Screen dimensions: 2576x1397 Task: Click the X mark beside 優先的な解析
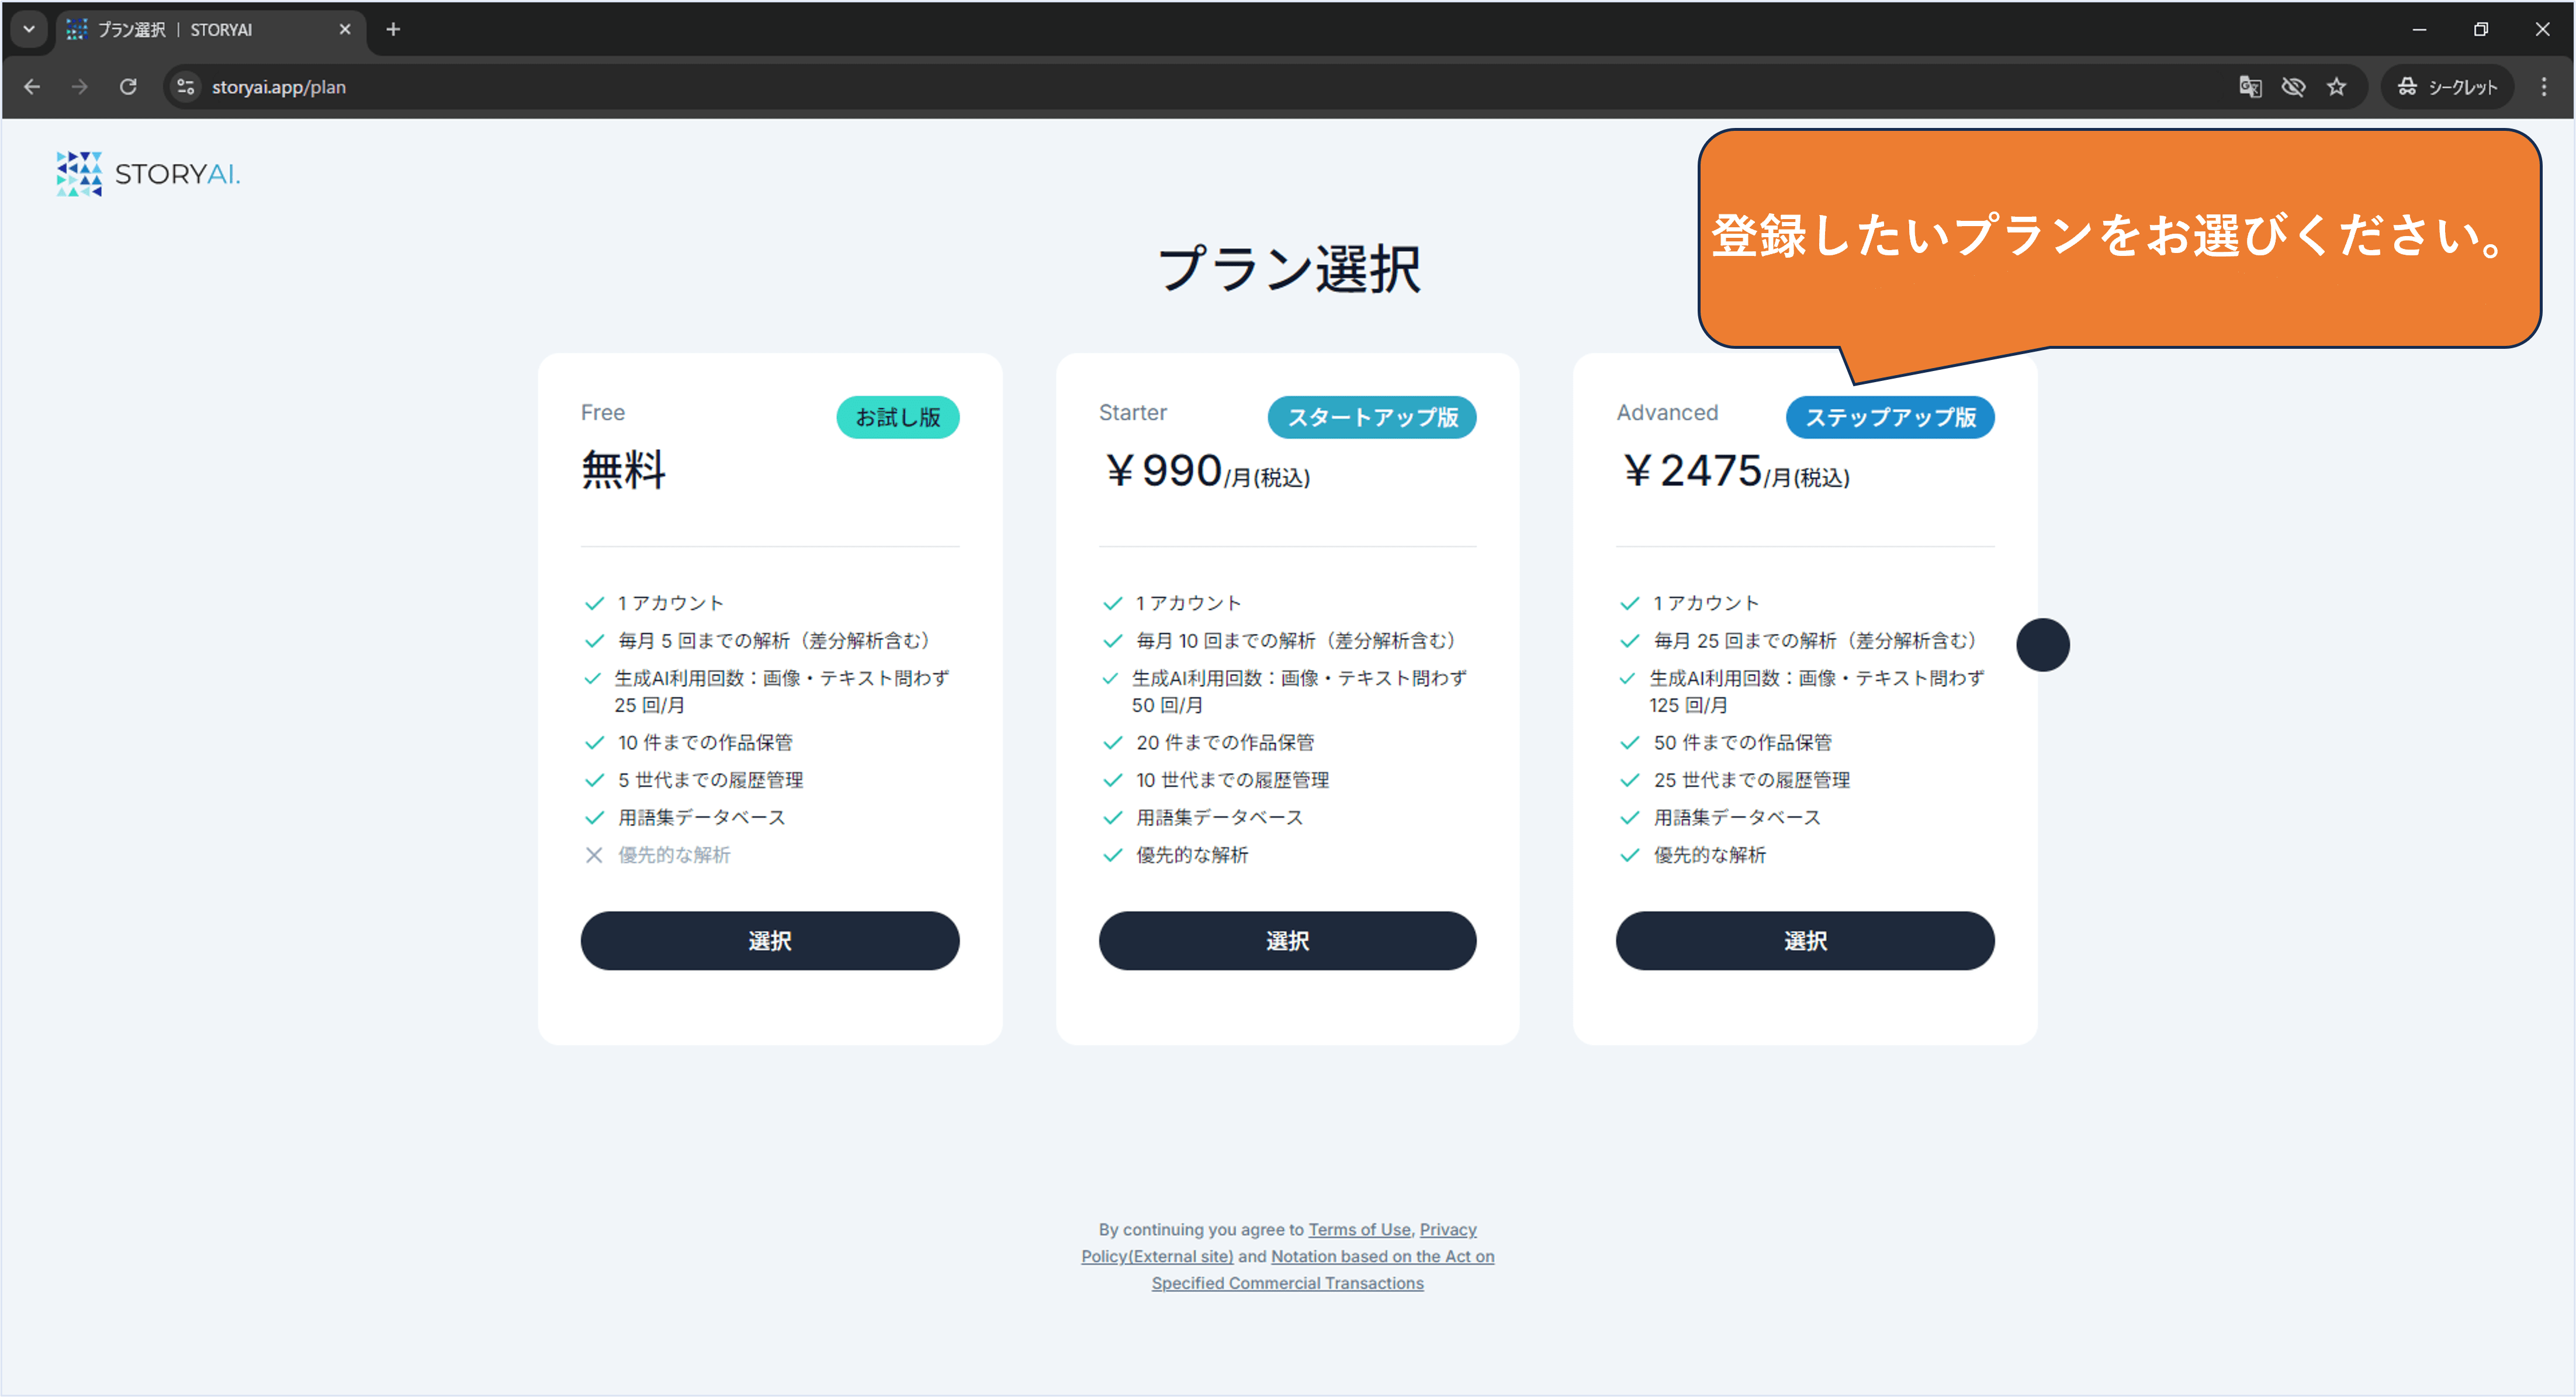tap(594, 854)
